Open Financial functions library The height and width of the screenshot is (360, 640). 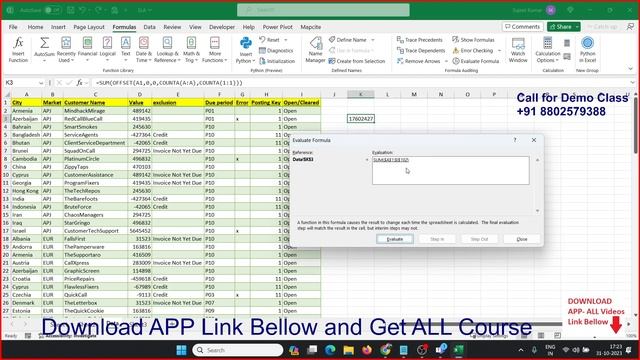87,50
